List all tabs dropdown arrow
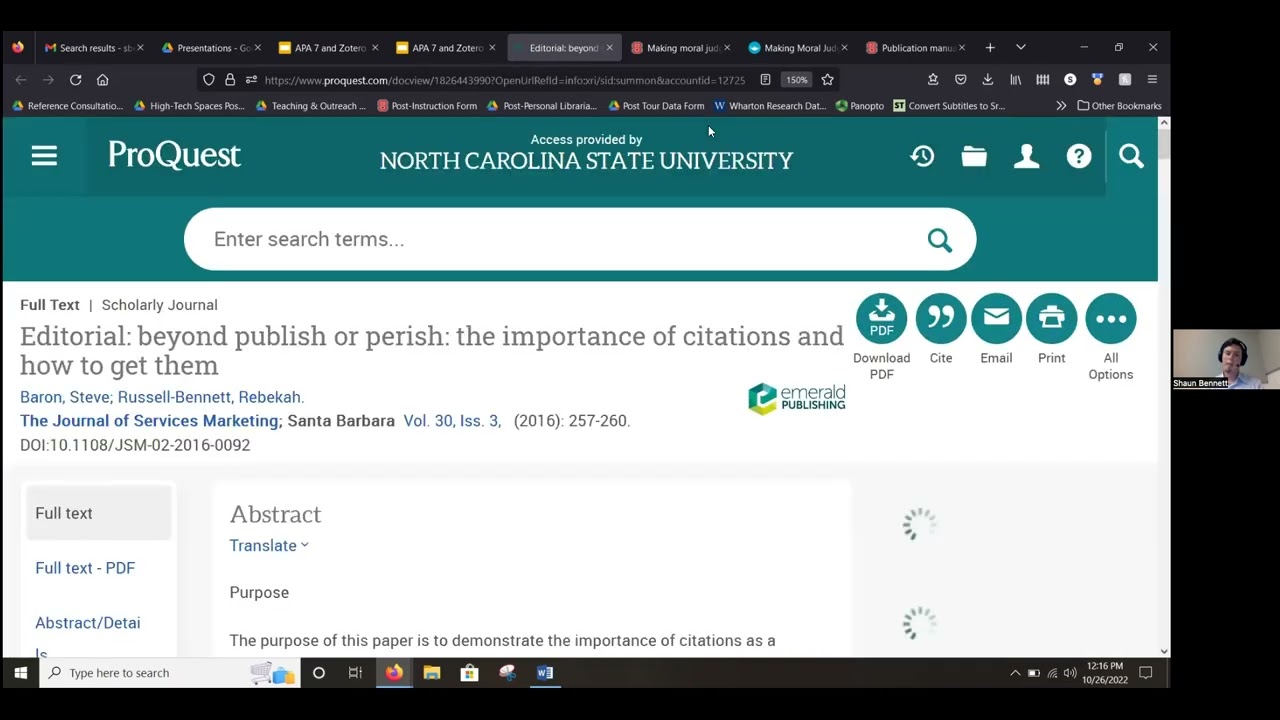Image resolution: width=1280 pixels, height=720 pixels. (x=1020, y=47)
